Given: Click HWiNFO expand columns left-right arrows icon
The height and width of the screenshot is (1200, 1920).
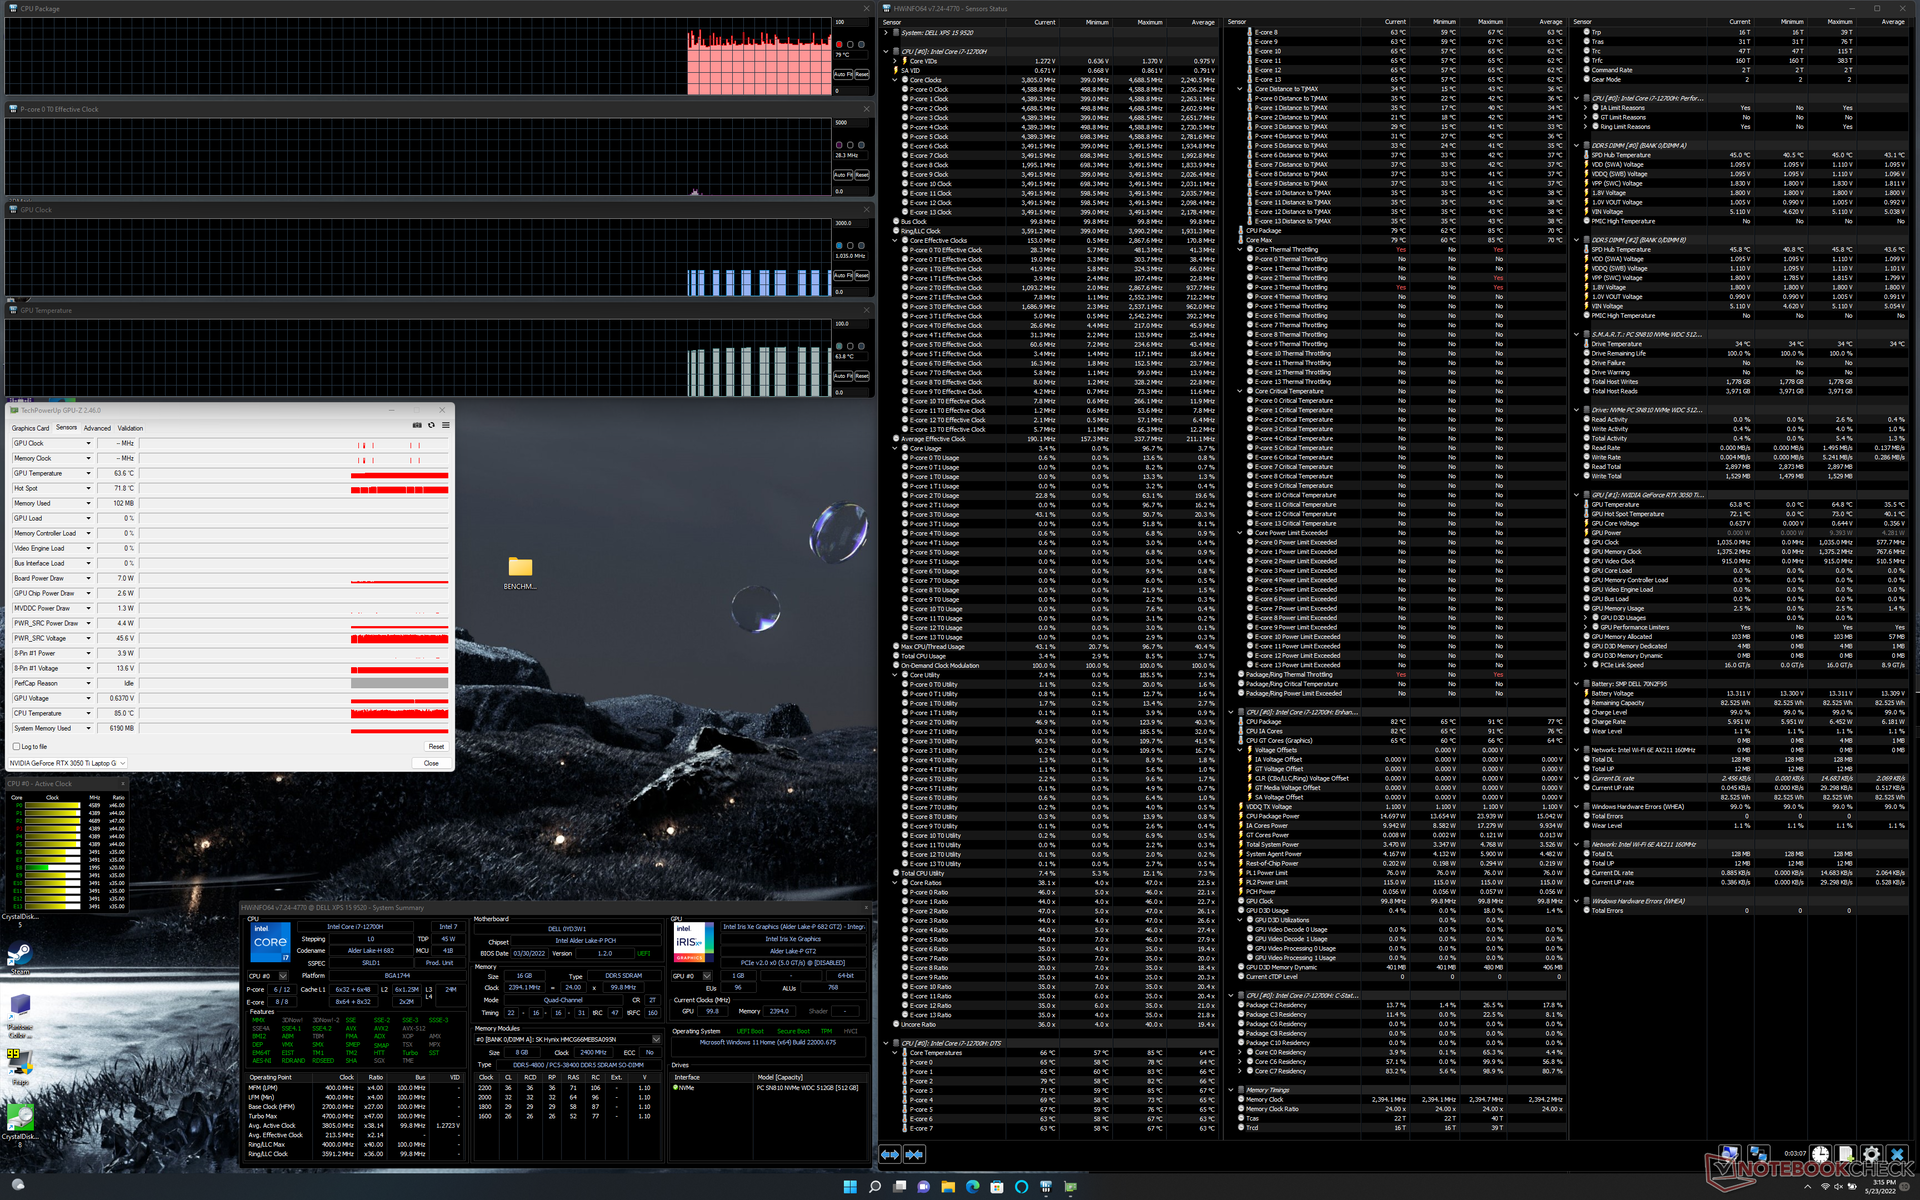Looking at the screenshot, I should pyautogui.click(x=890, y=1154).
